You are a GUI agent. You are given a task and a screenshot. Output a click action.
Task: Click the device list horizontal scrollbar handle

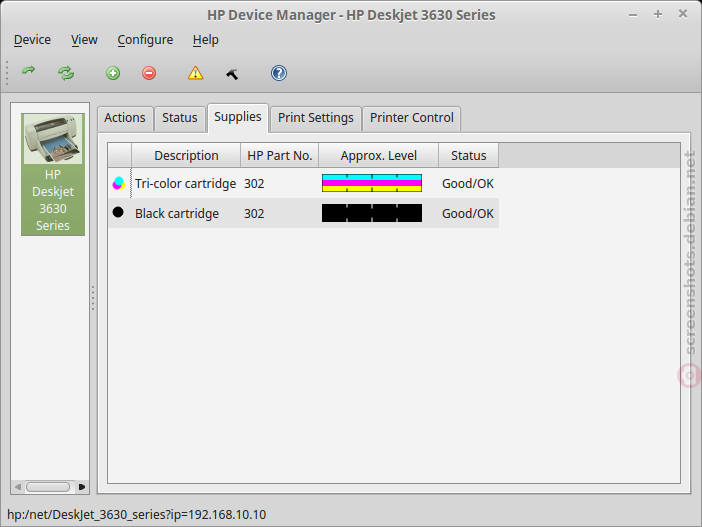[48, 487]
